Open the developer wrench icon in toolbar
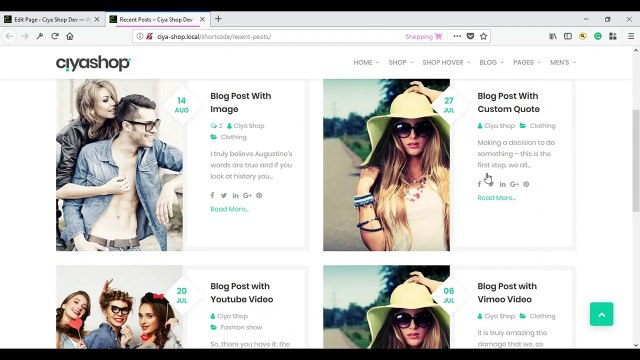The height and width of the screenshot is (360, 640). (x=40, y=36)
